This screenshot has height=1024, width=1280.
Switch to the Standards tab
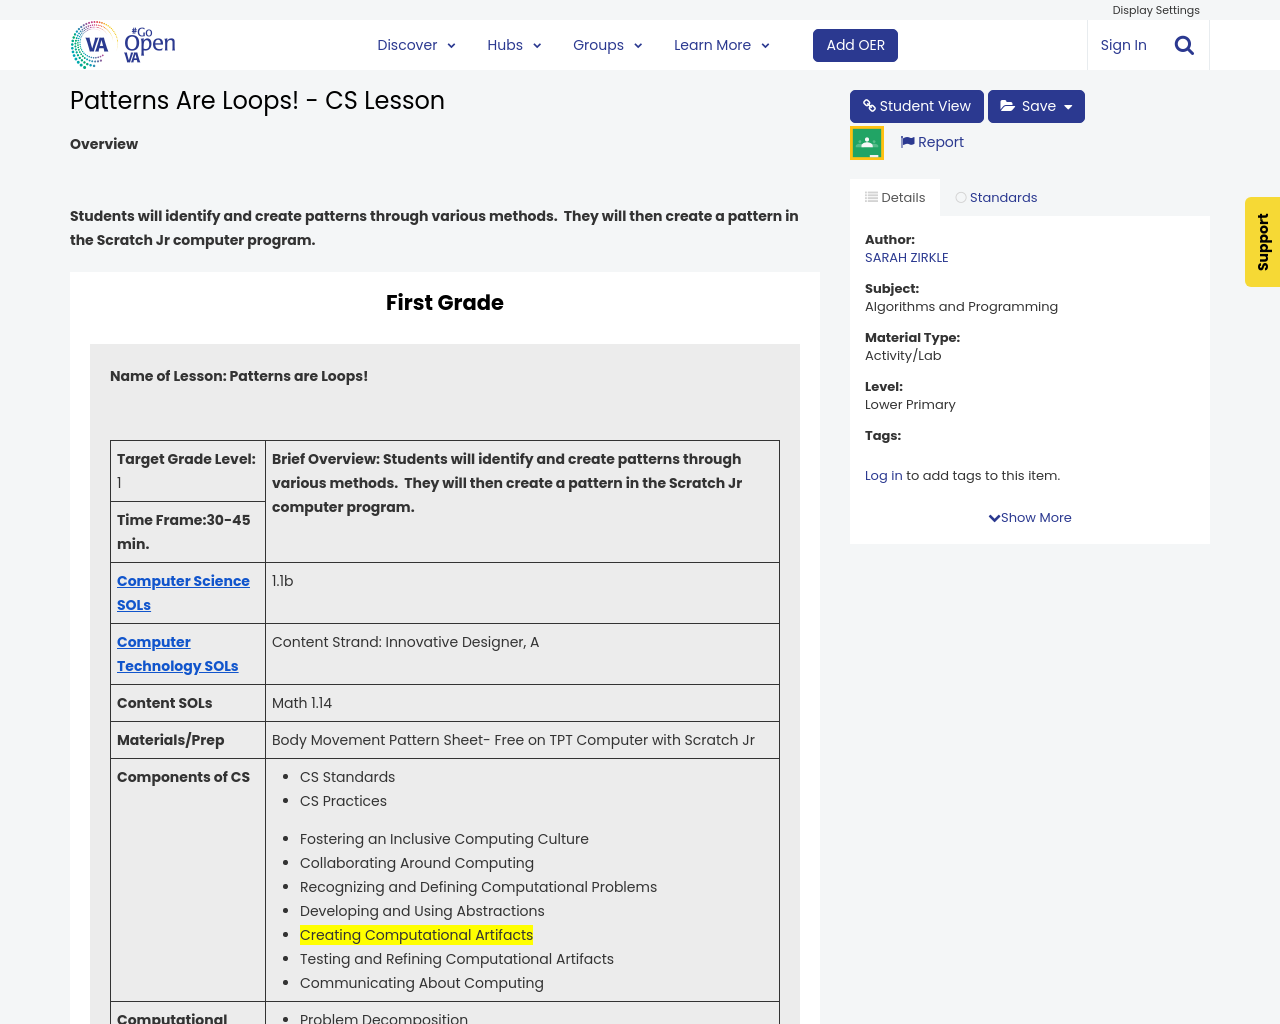pyautogui.click(x=996, y=198)
